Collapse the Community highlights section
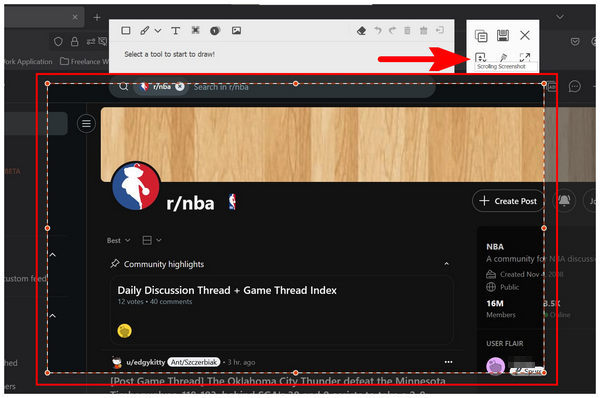Image resolution: width=600 pixels, height=398 pixels. pos(446,264)
